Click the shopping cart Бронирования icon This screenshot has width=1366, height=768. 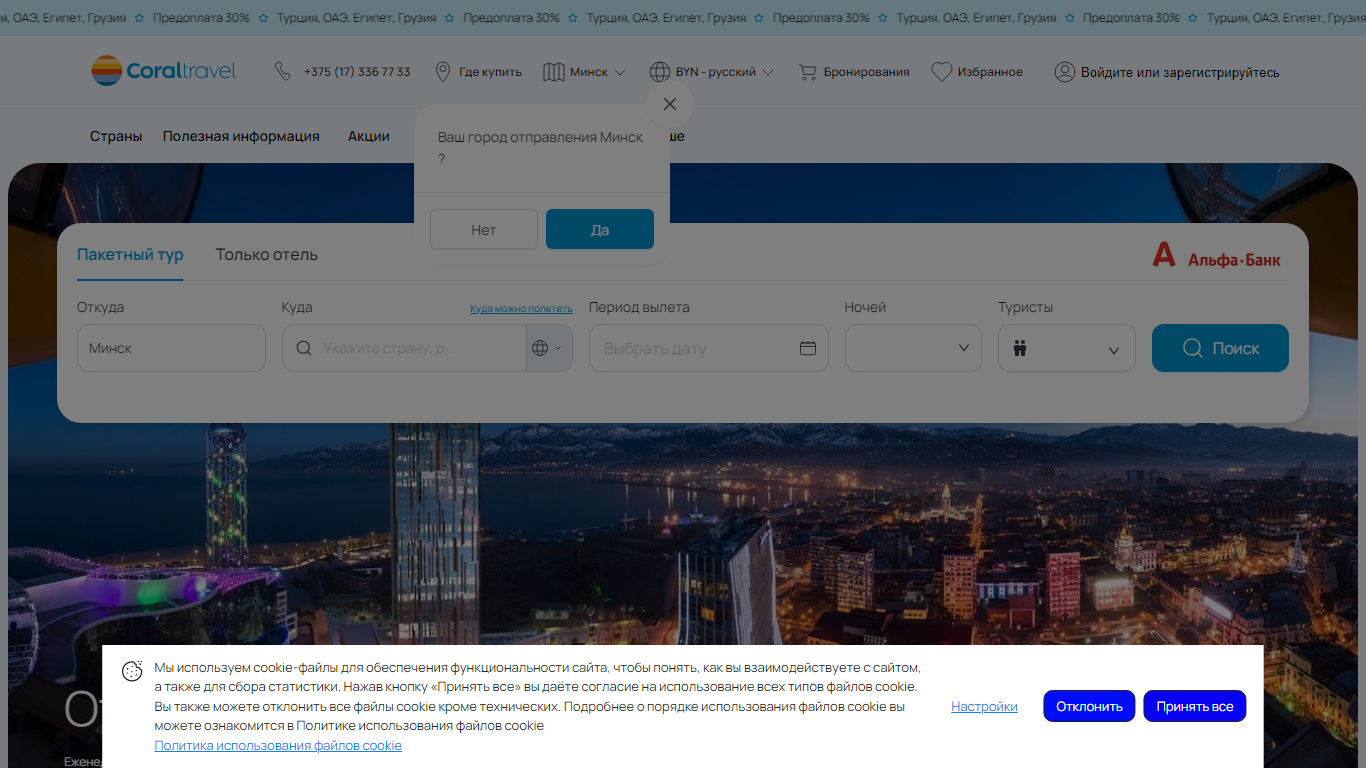click(x=808, y=72)
